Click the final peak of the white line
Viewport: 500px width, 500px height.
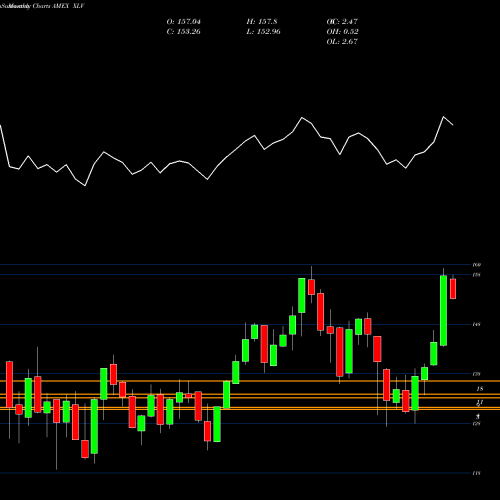[443, 117]
